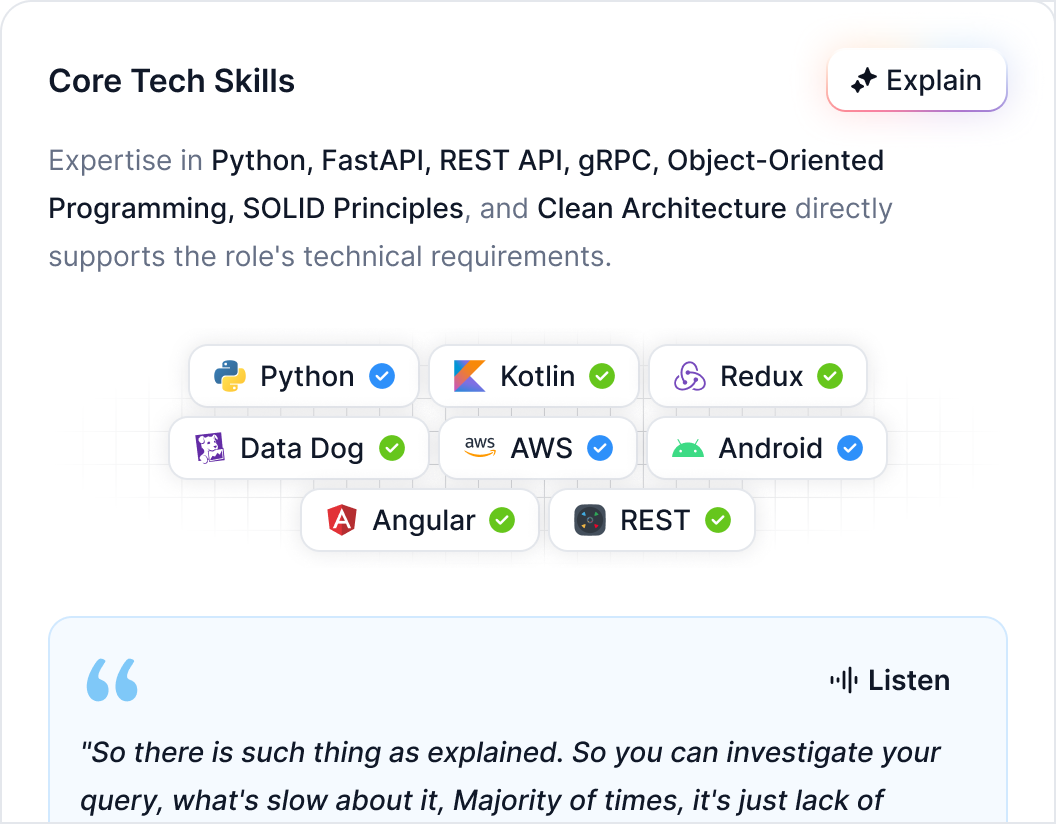Click the text 'supports the role's technical requirements.'
Image resolution: width=1056 pixels, height=824 pixels.
(330, 256)
